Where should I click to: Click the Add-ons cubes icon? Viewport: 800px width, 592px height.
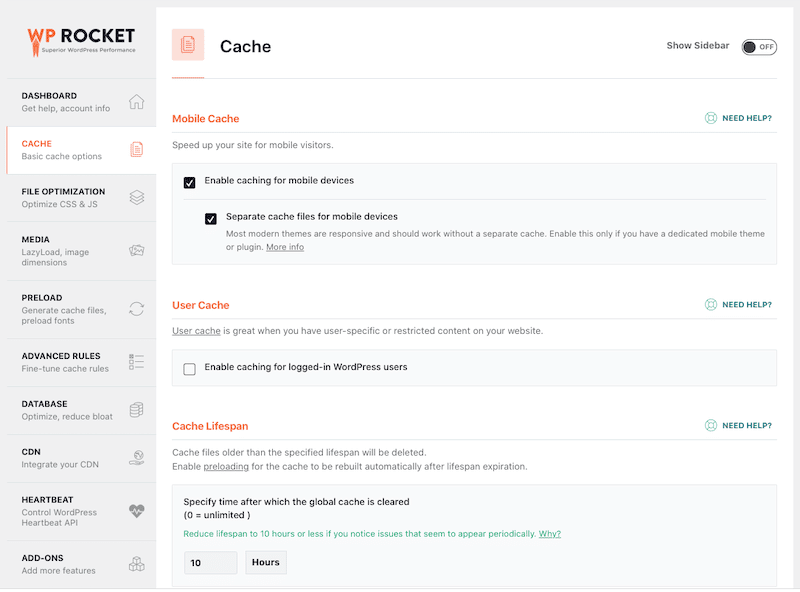(136, 564)
